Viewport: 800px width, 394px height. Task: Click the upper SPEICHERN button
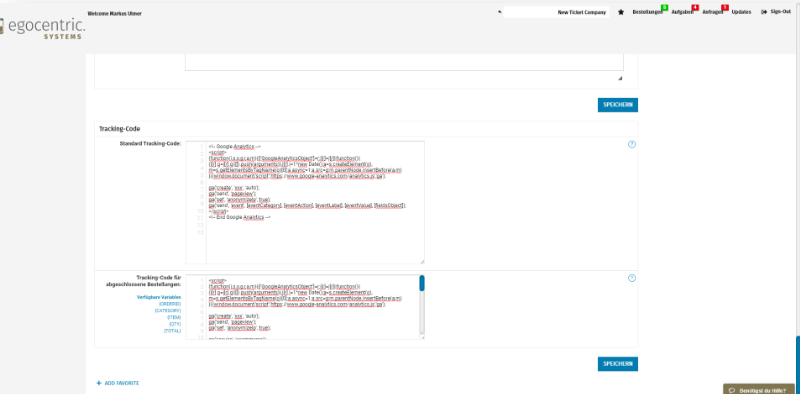[617, 105]
